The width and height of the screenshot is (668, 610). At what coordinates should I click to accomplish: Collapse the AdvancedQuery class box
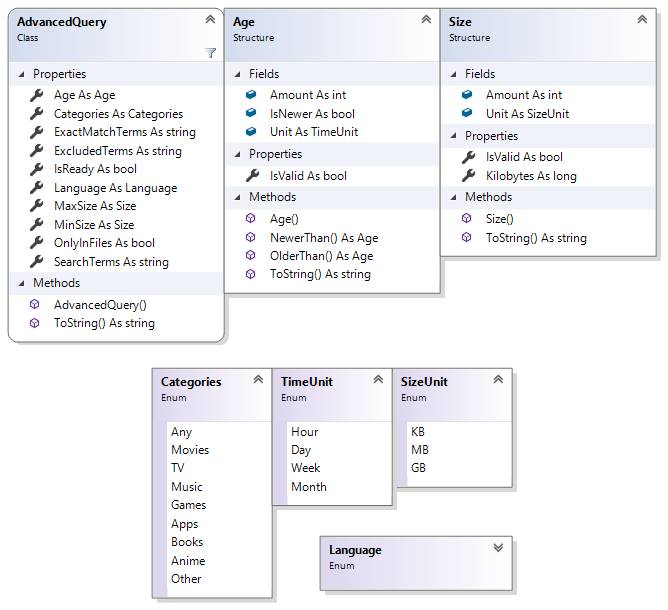pos(209,19)
